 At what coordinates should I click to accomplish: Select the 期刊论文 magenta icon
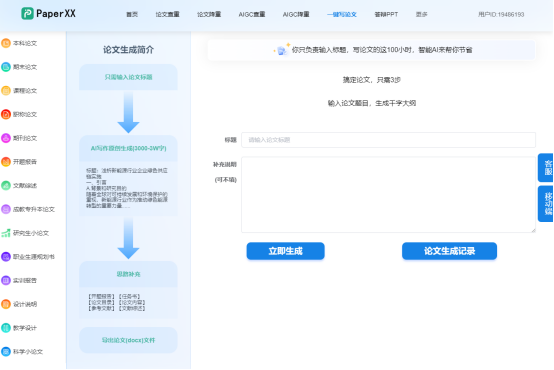[x=6, y=138]
